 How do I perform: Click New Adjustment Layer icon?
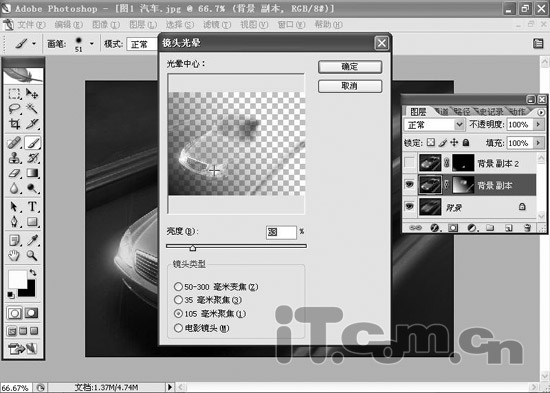pyautogui.click(x=472, y=228)
